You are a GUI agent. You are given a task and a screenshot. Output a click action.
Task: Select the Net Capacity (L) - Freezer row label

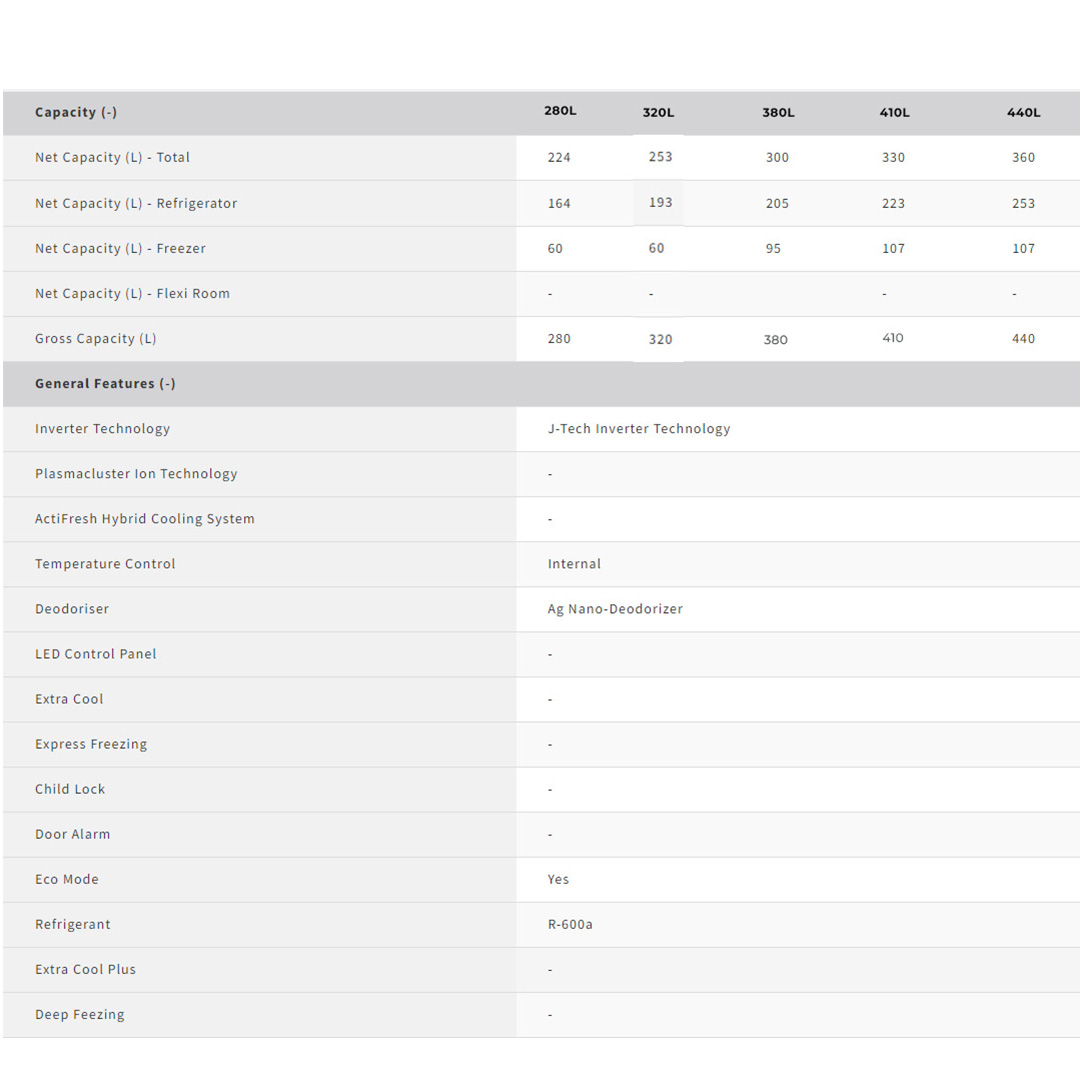point(120,249)
